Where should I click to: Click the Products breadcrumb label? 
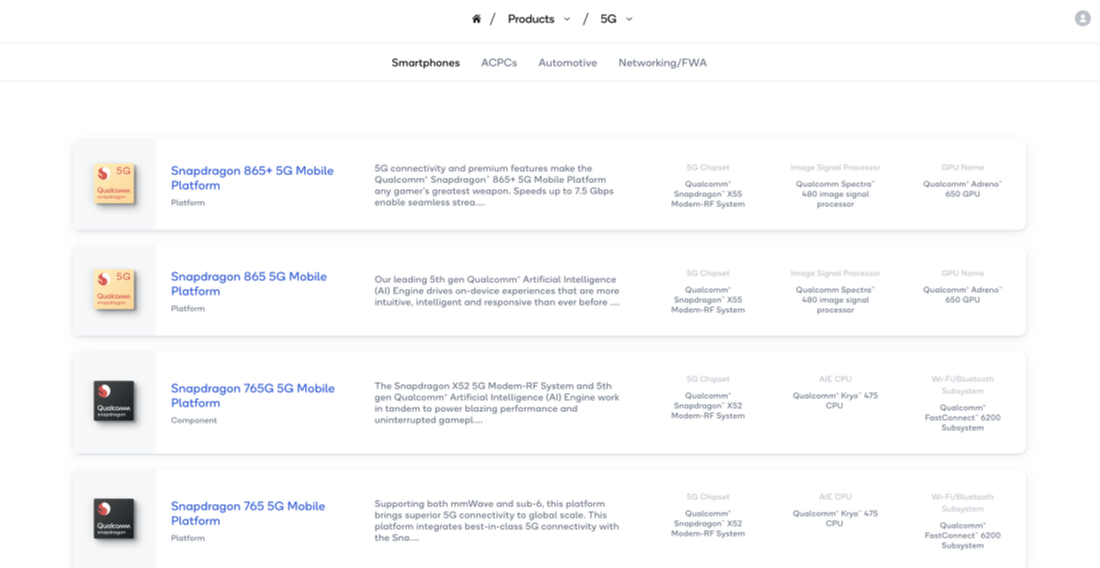531,19
